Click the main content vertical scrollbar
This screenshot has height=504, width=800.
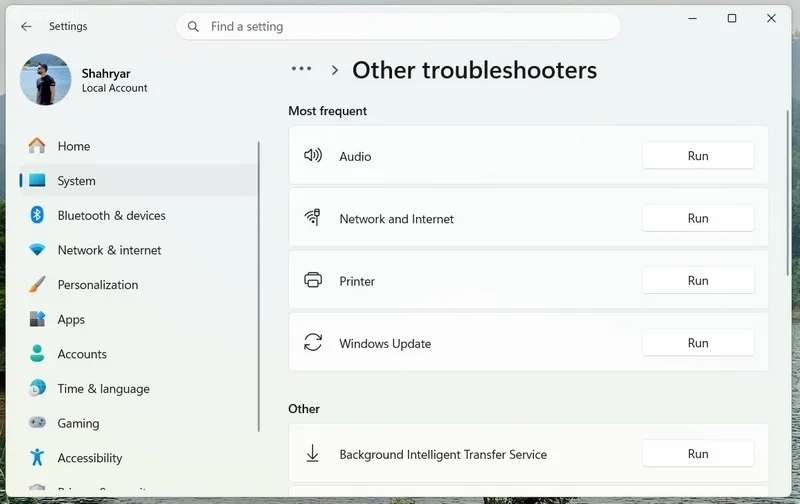click(x=788, y=193)
